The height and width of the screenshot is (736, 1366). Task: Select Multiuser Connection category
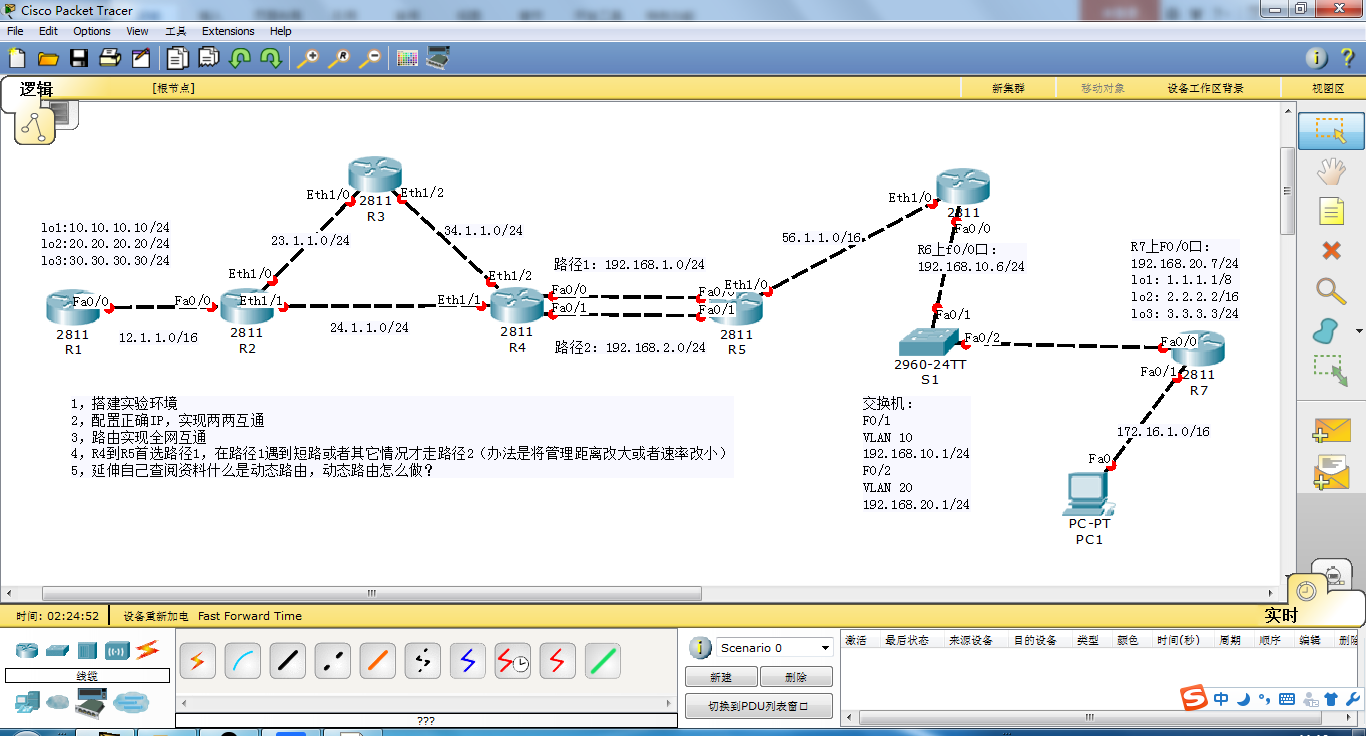point(130,702)
